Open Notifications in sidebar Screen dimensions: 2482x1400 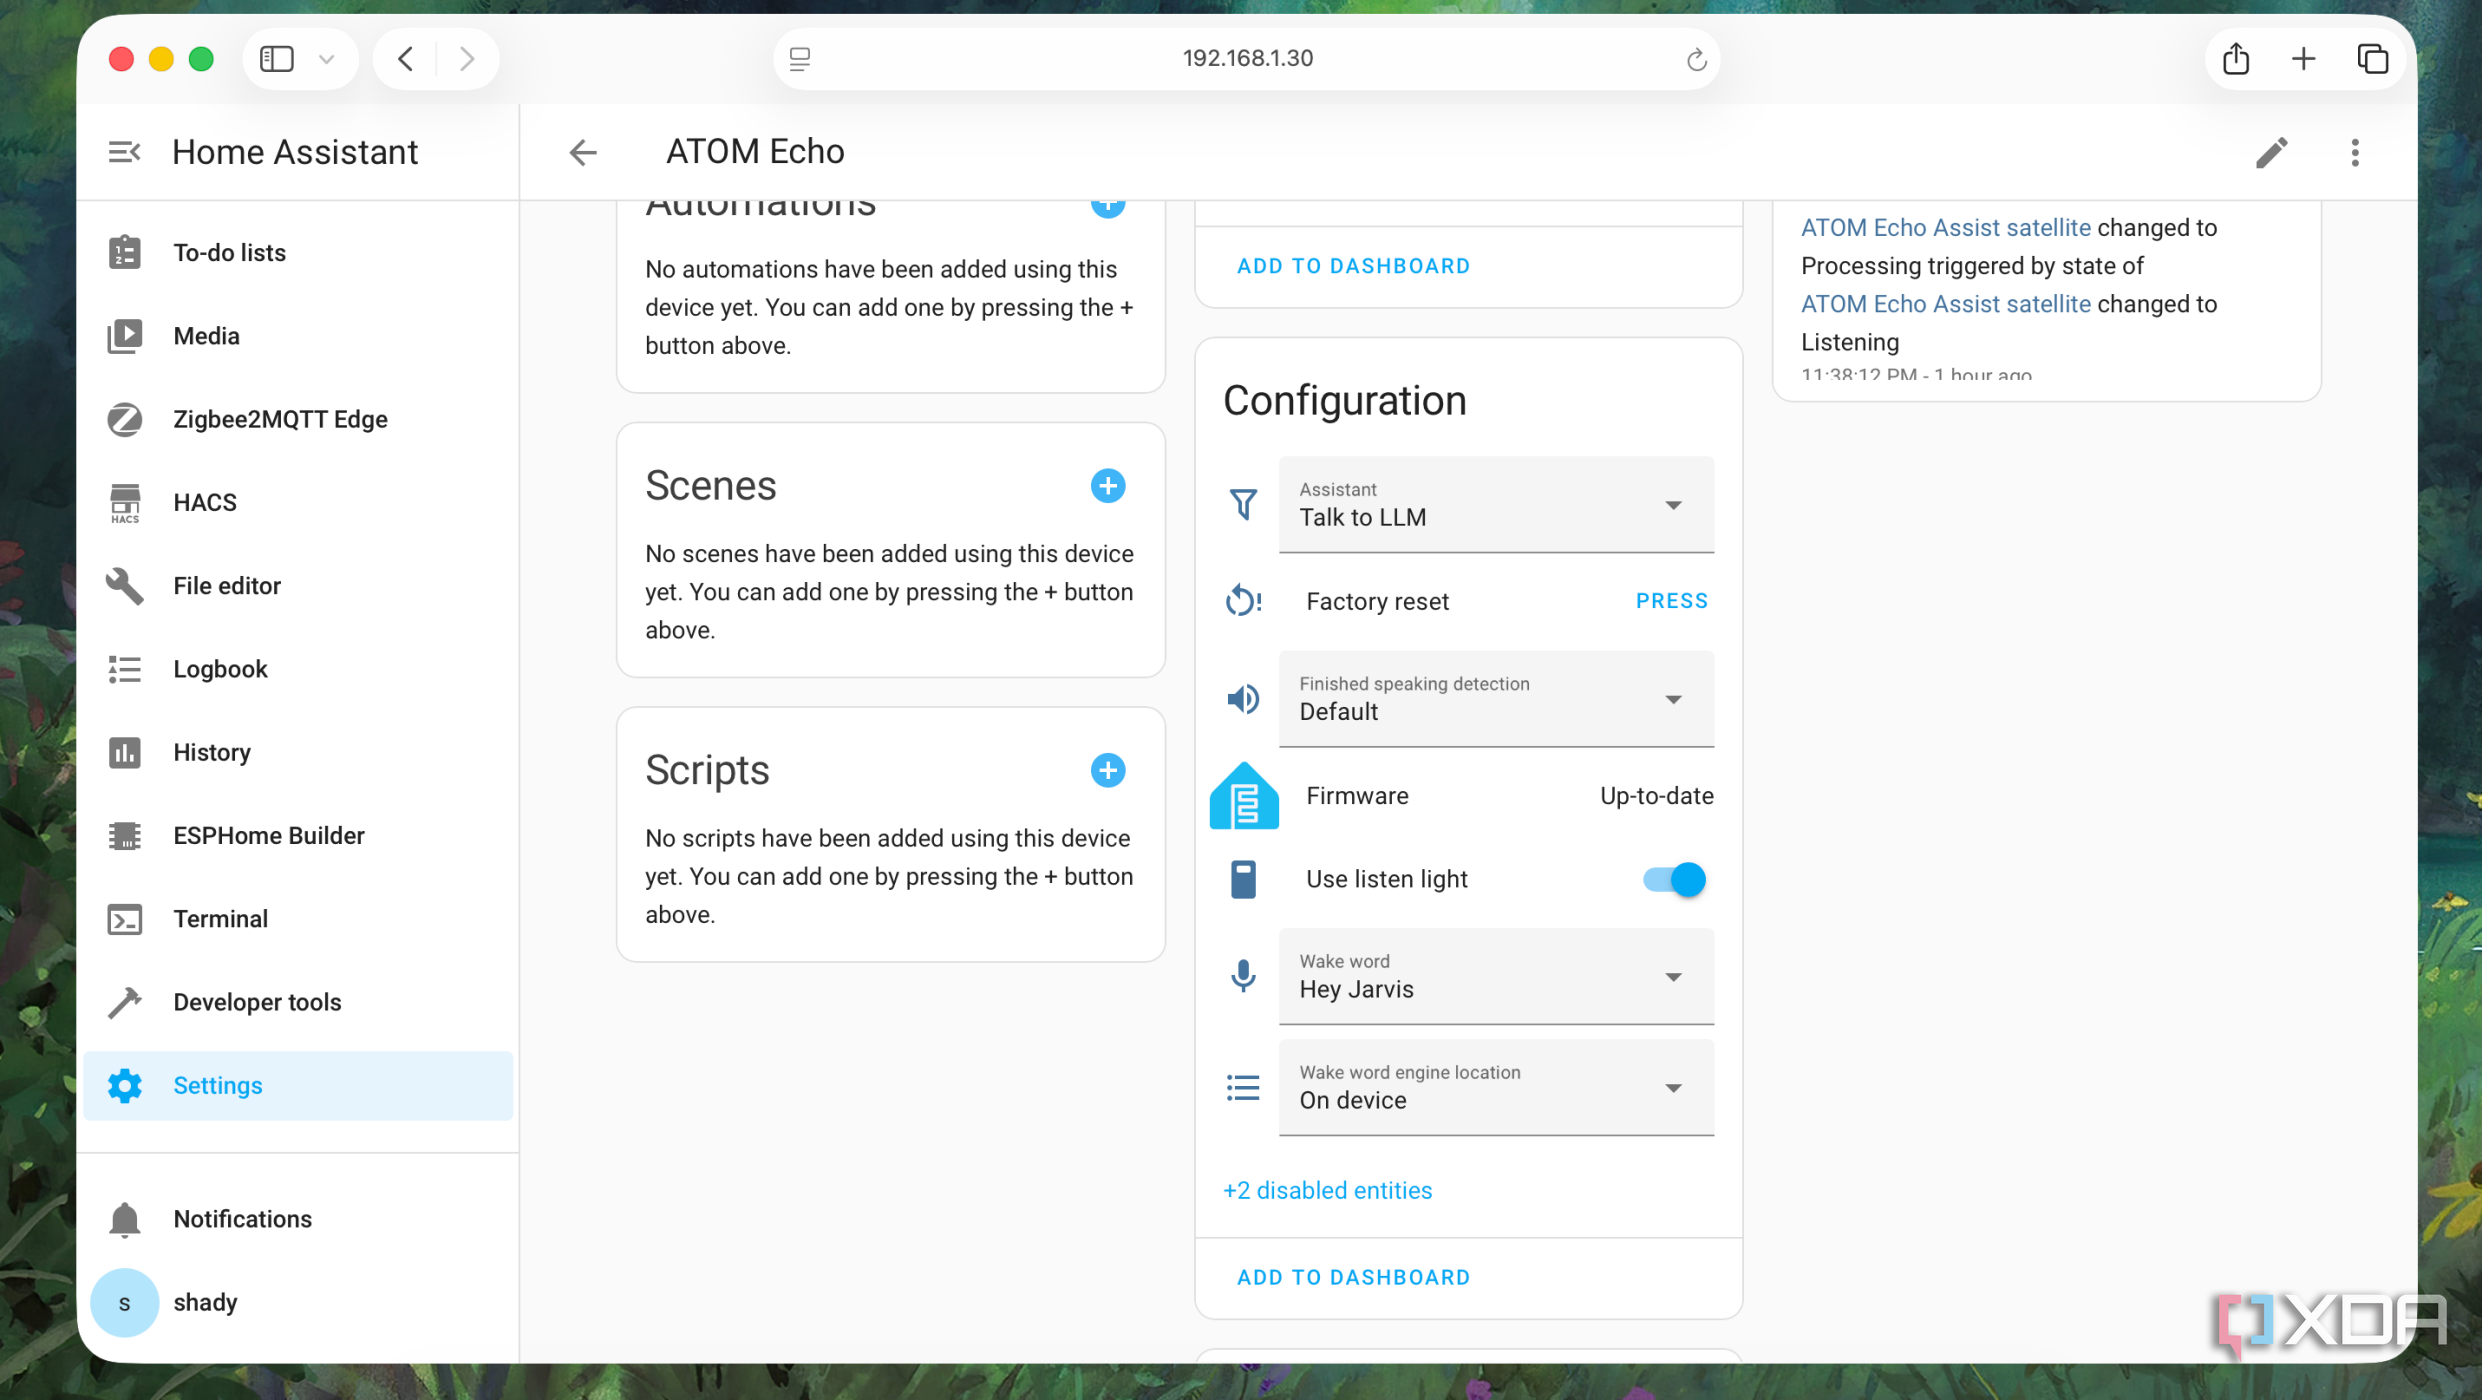tap(298, 1219)
